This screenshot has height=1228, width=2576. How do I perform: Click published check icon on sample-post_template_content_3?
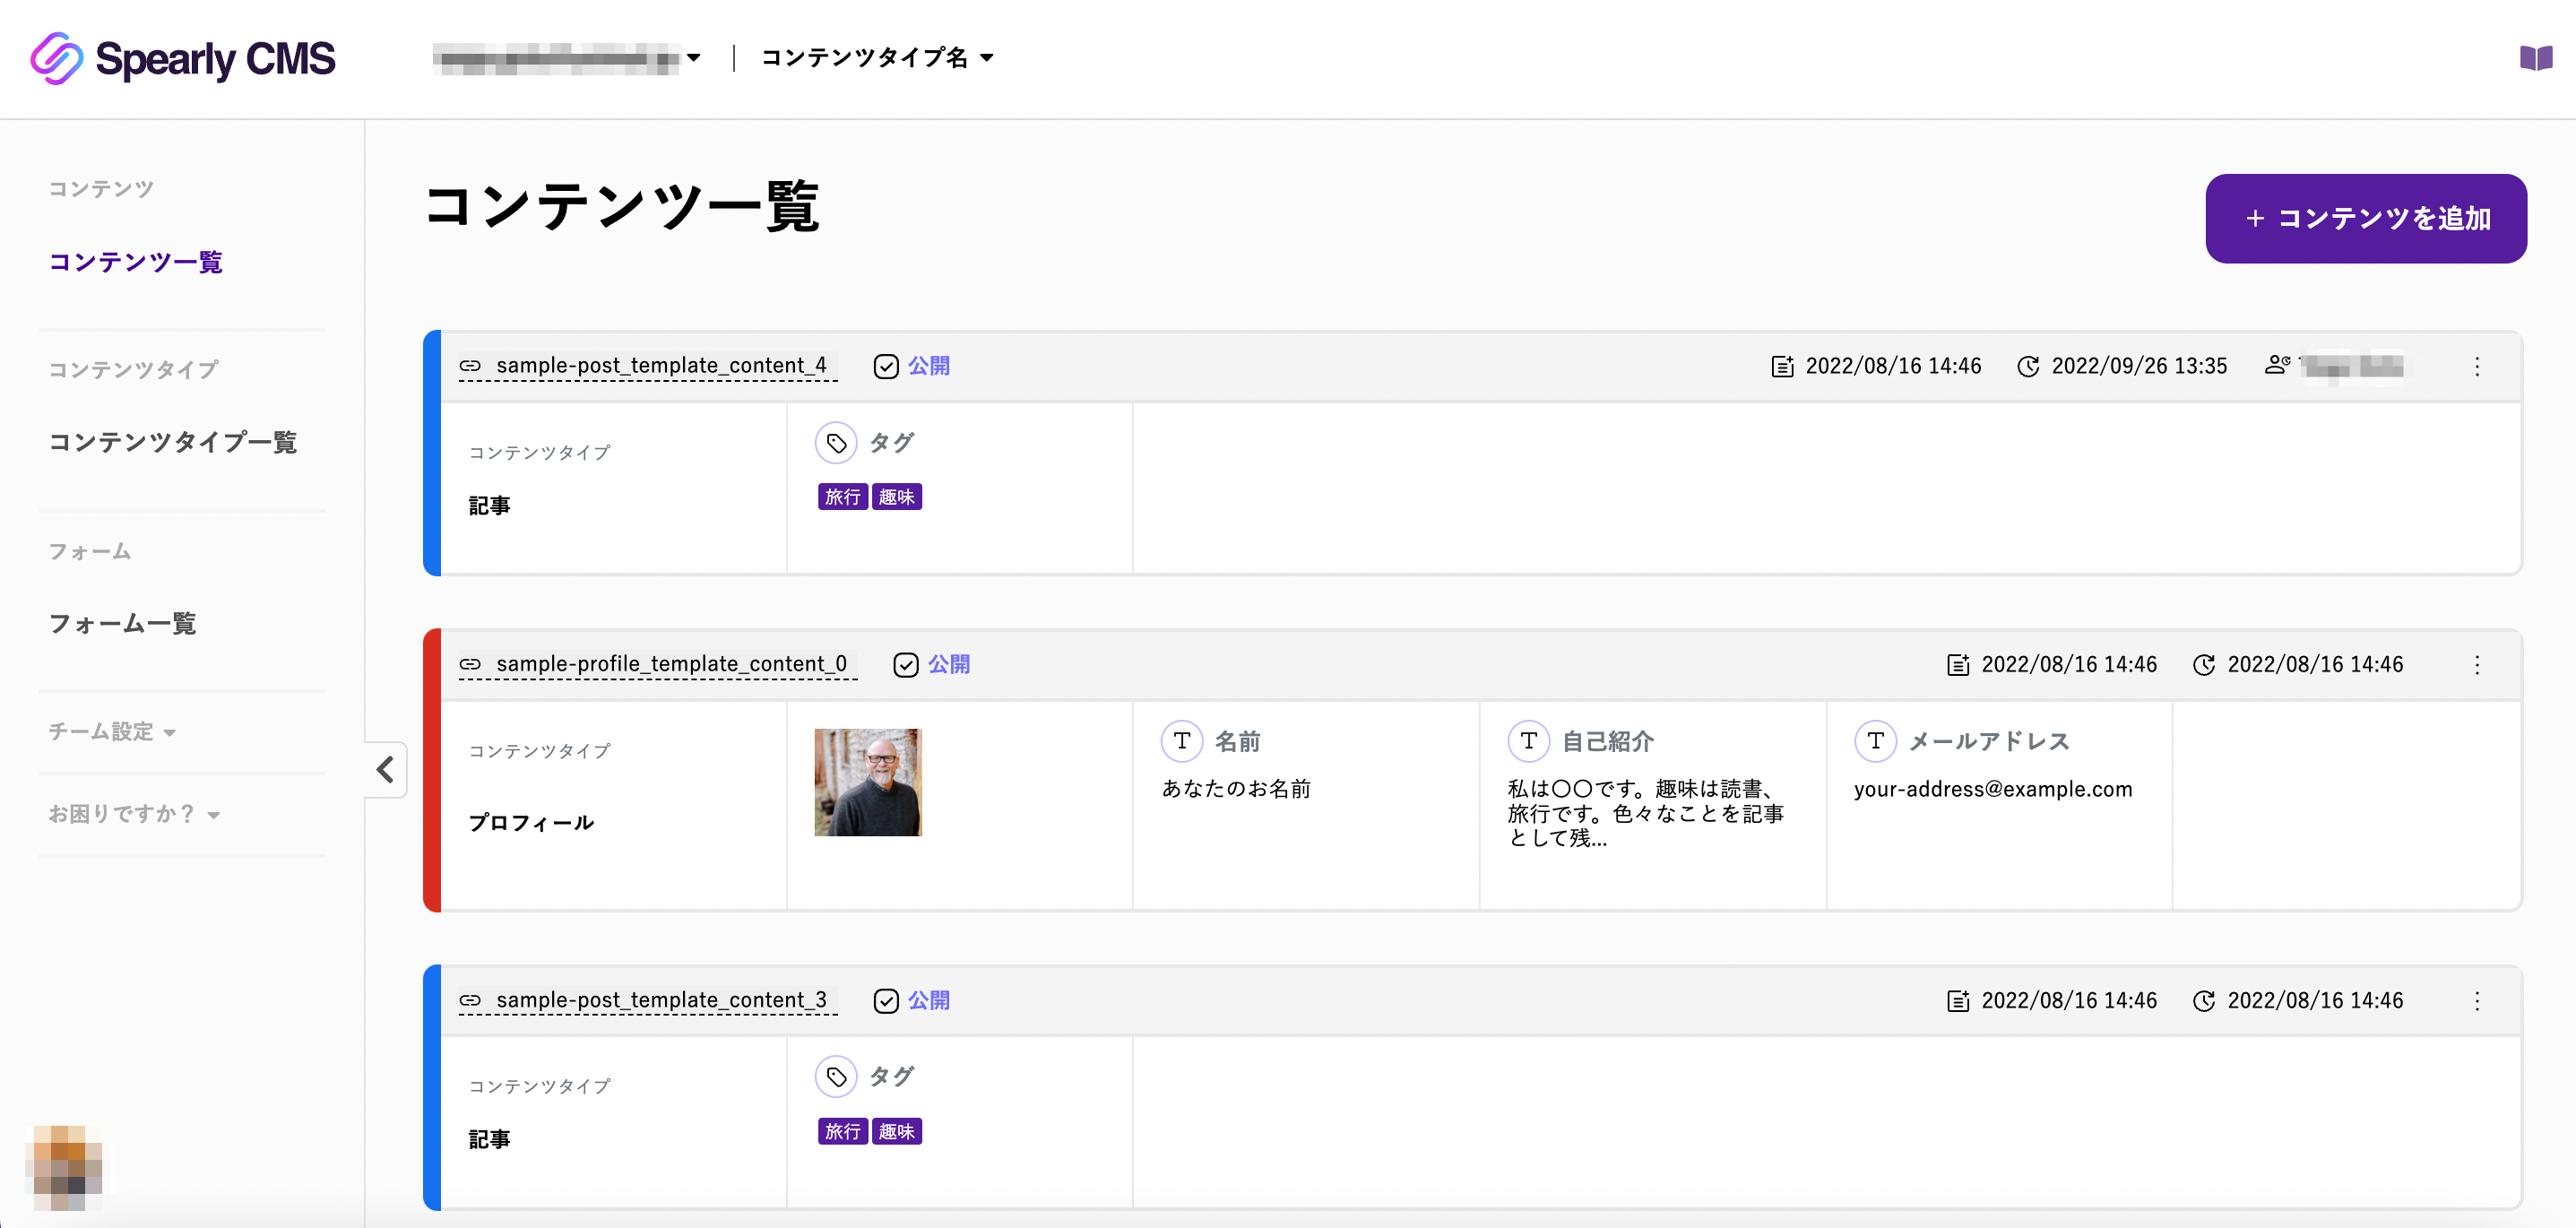click(x=886, y=1000)
